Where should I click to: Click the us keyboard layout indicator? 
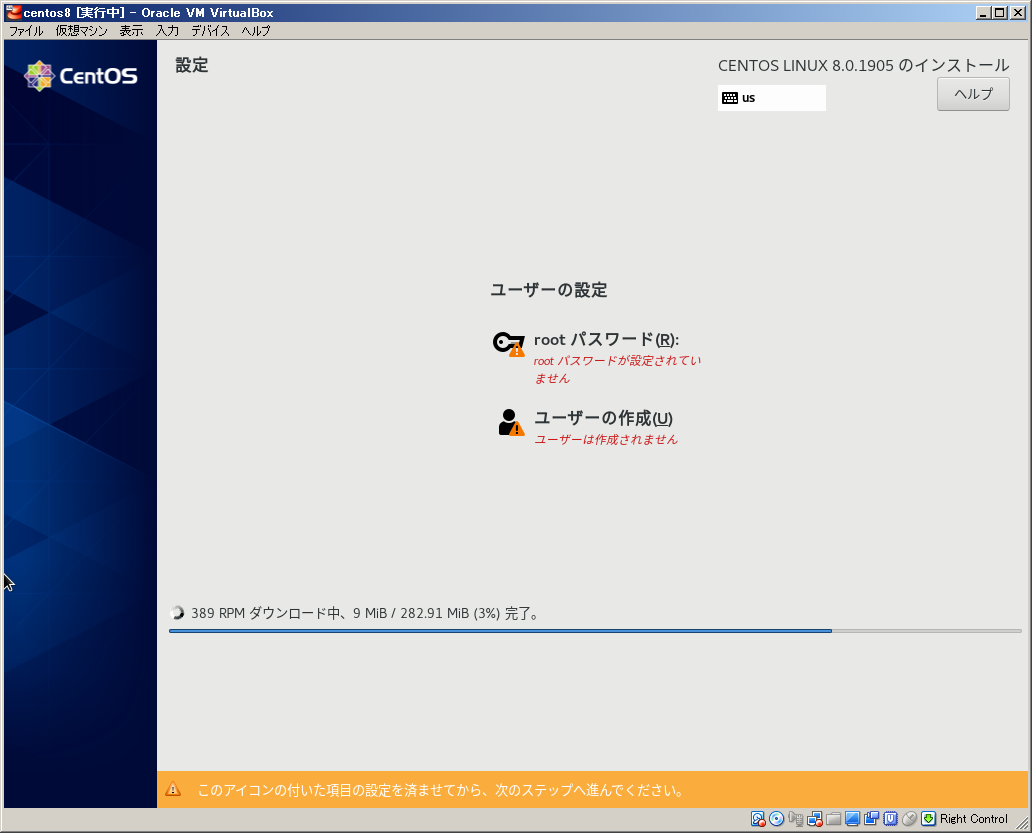point(771,98)
